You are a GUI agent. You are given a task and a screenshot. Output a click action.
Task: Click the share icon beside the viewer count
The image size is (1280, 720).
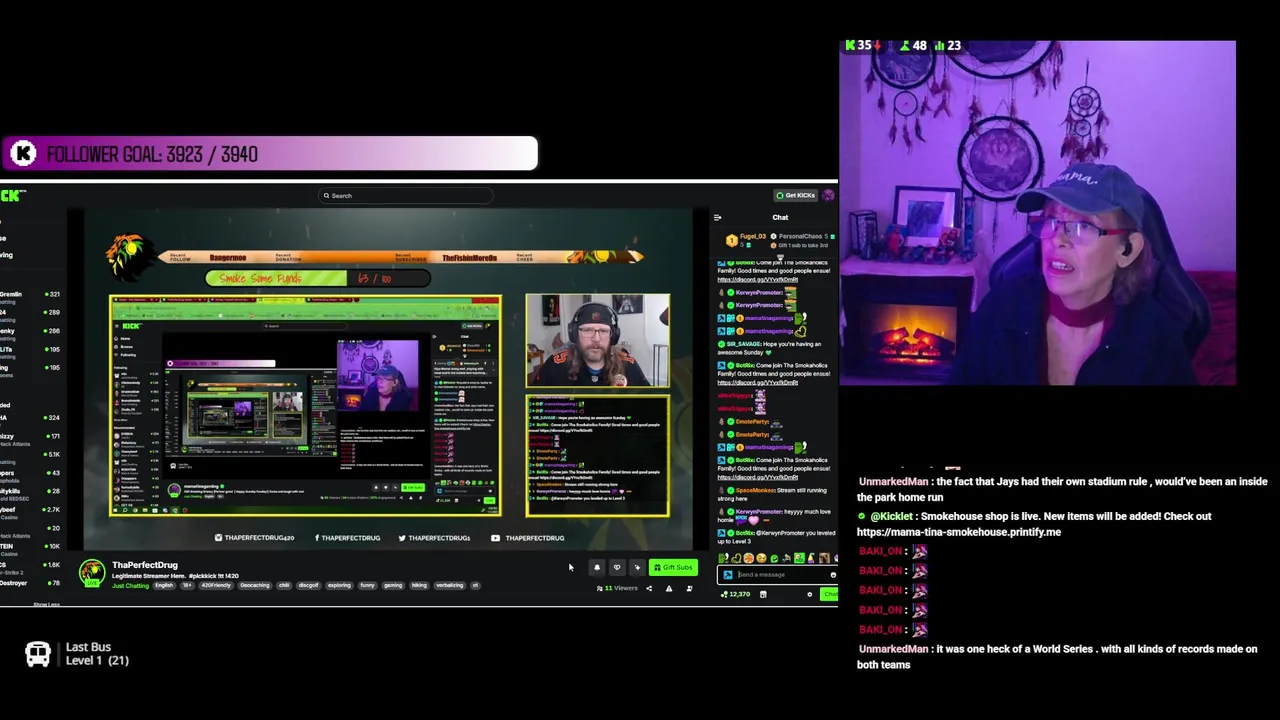(x=649, y=588)
